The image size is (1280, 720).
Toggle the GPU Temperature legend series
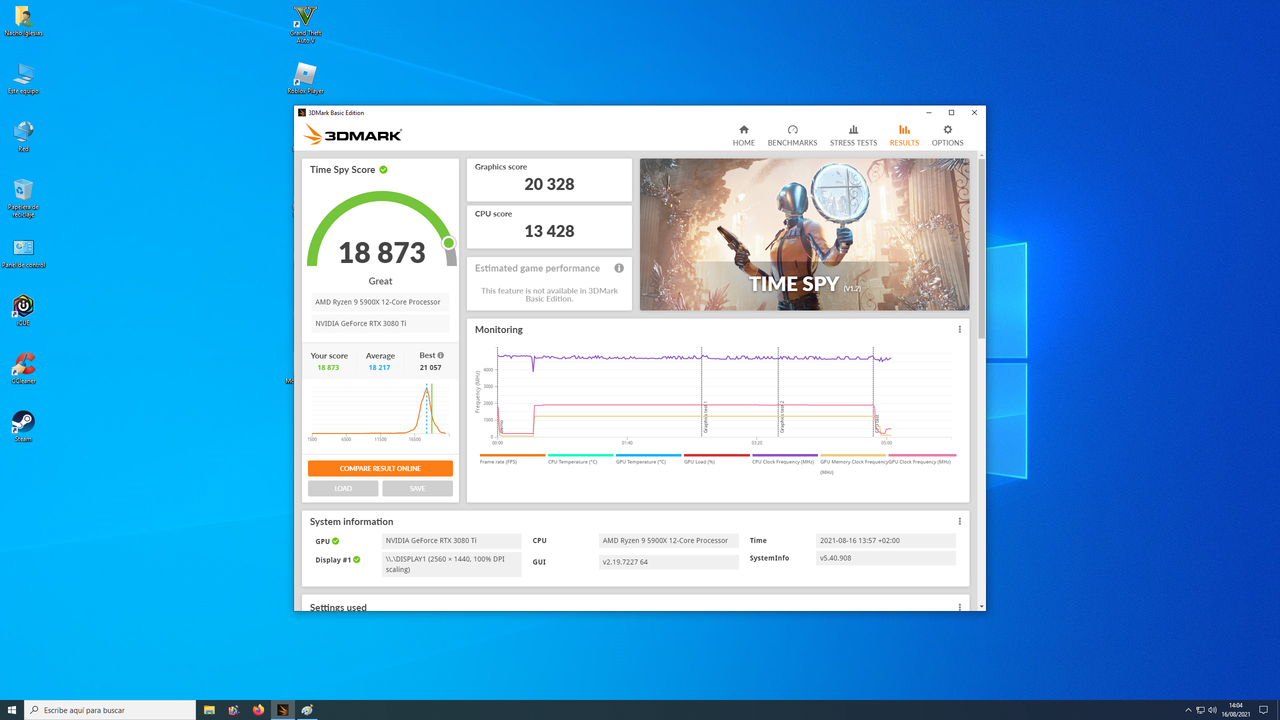648,459
